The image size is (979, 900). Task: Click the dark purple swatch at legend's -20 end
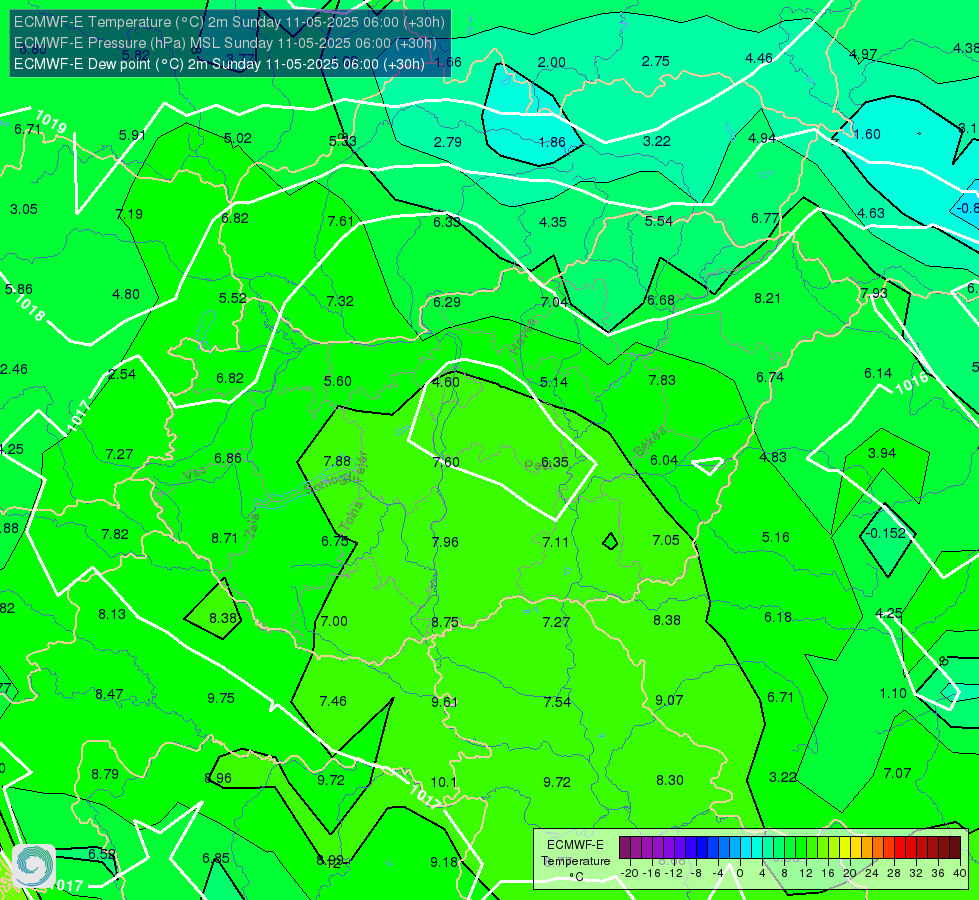(x=624, y=848)
